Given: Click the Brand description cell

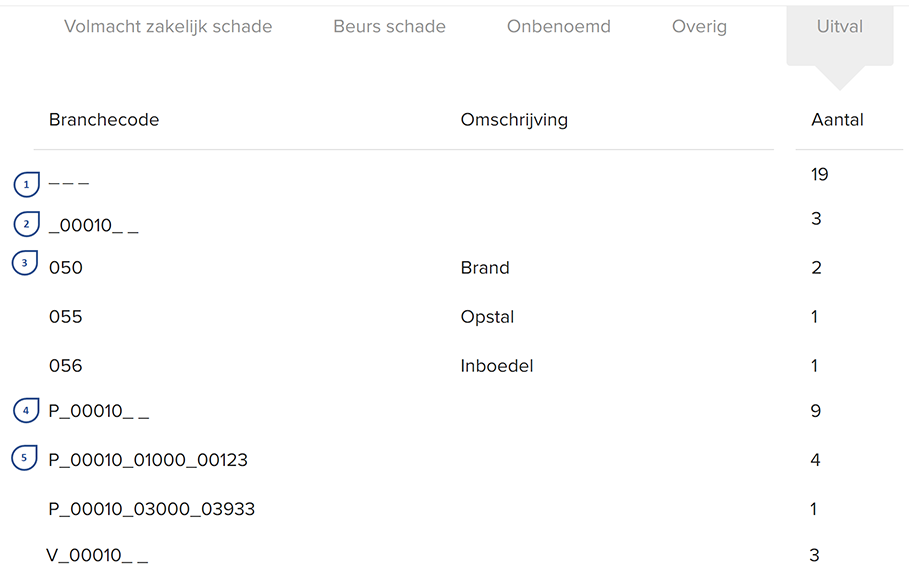Looking at the screenshot, I should click(x=485, y=268).
